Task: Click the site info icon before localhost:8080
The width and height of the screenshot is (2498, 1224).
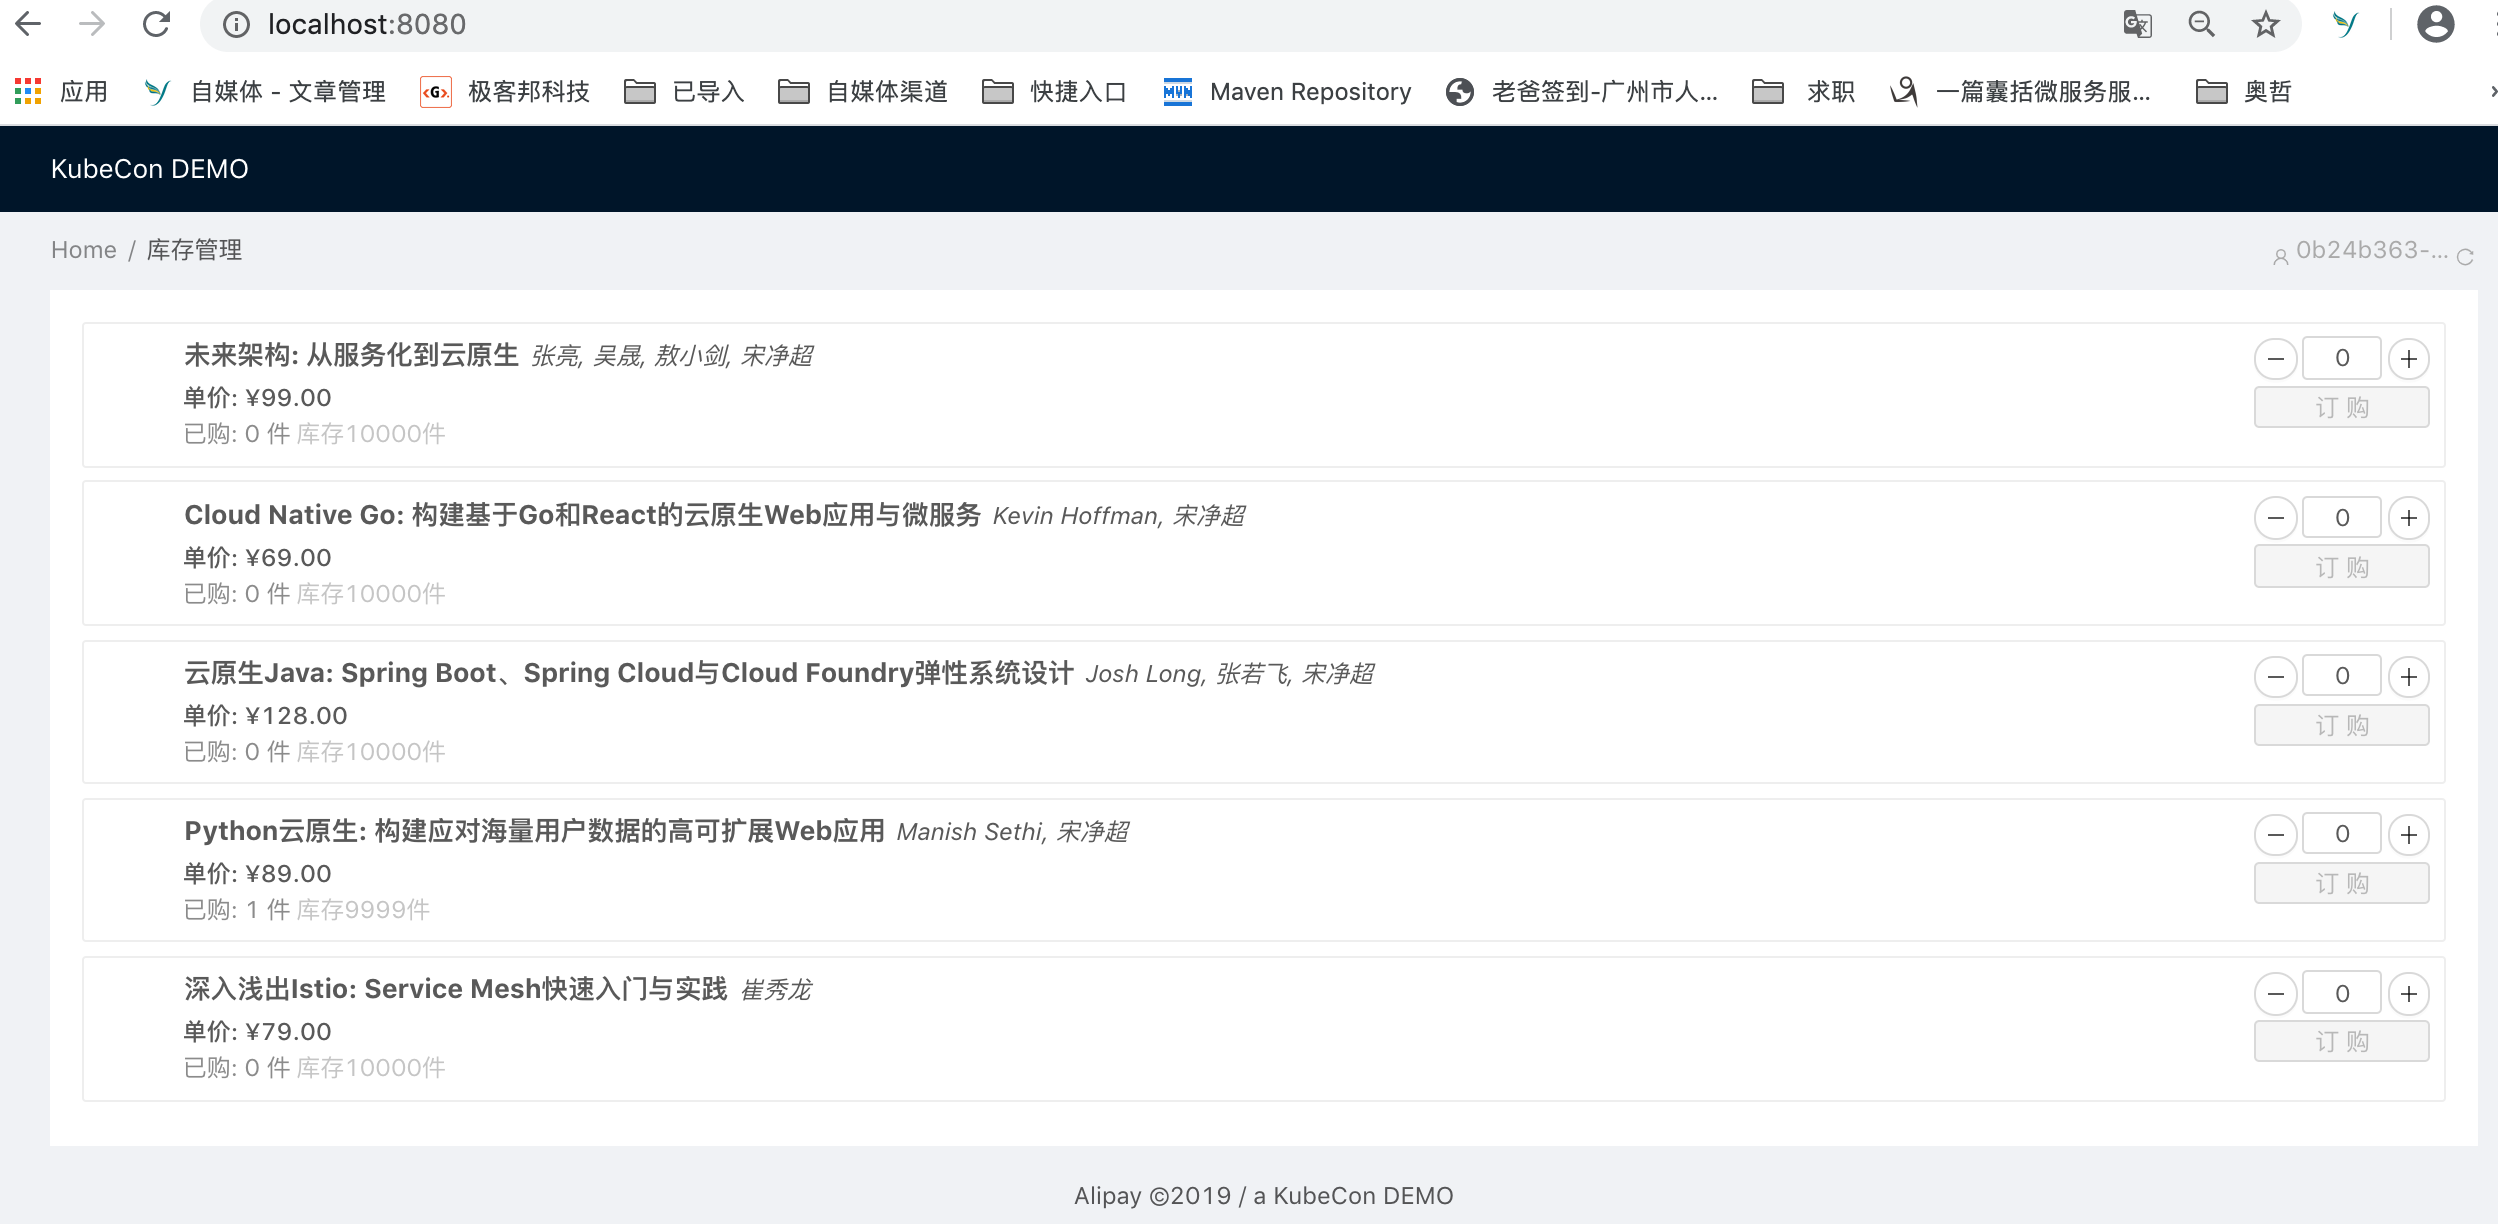Action: [x=236, y=24]
